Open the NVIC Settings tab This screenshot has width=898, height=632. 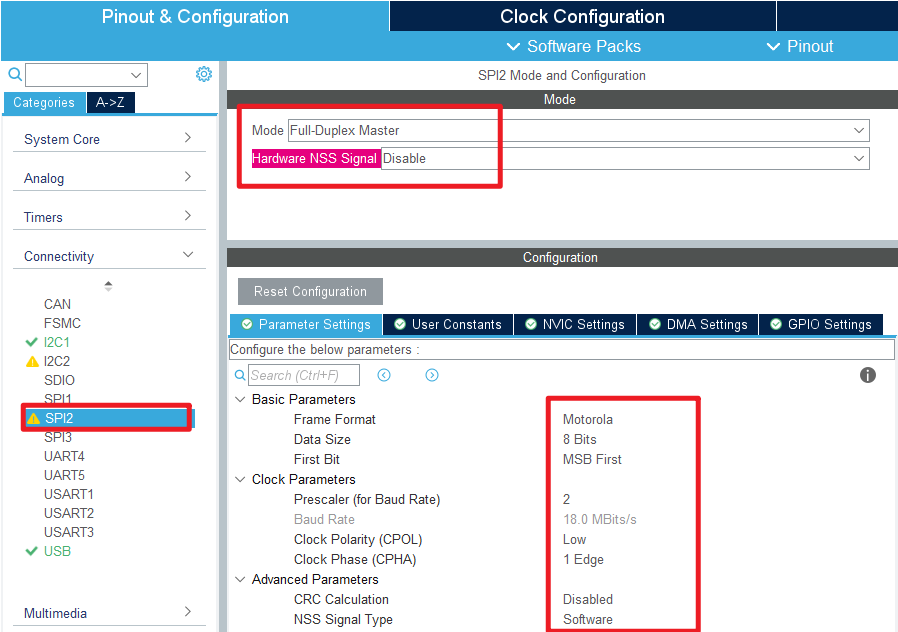(575, 324)
